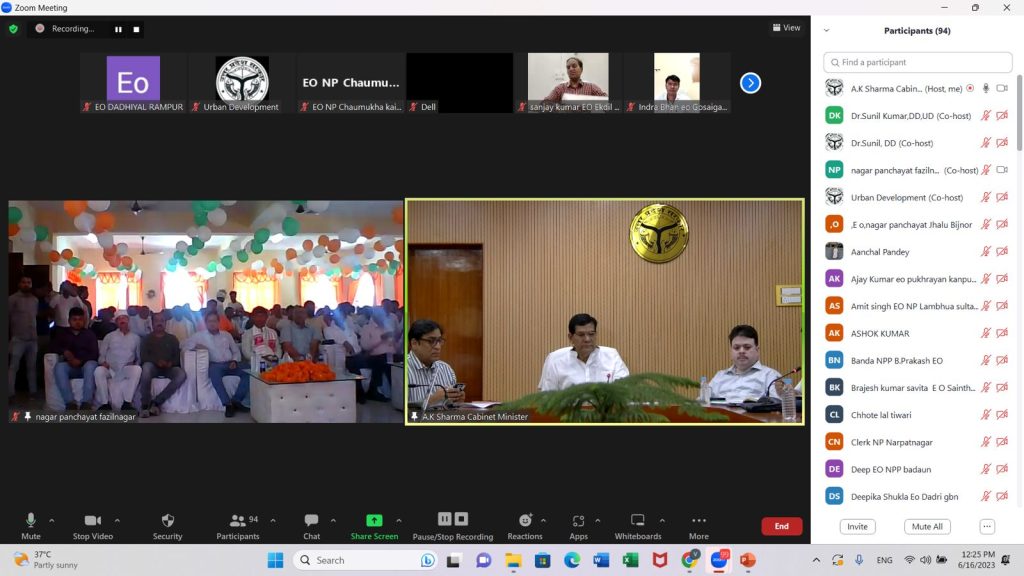Click the green encryption shield icon
Viewport: 1024px width, 576px height.
click(13, 29)
